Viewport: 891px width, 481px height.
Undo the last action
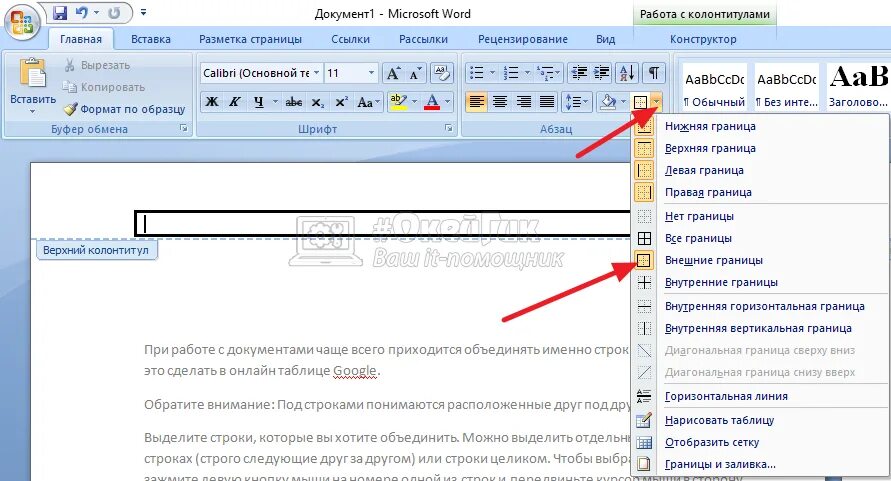click(x=82, y=13)
